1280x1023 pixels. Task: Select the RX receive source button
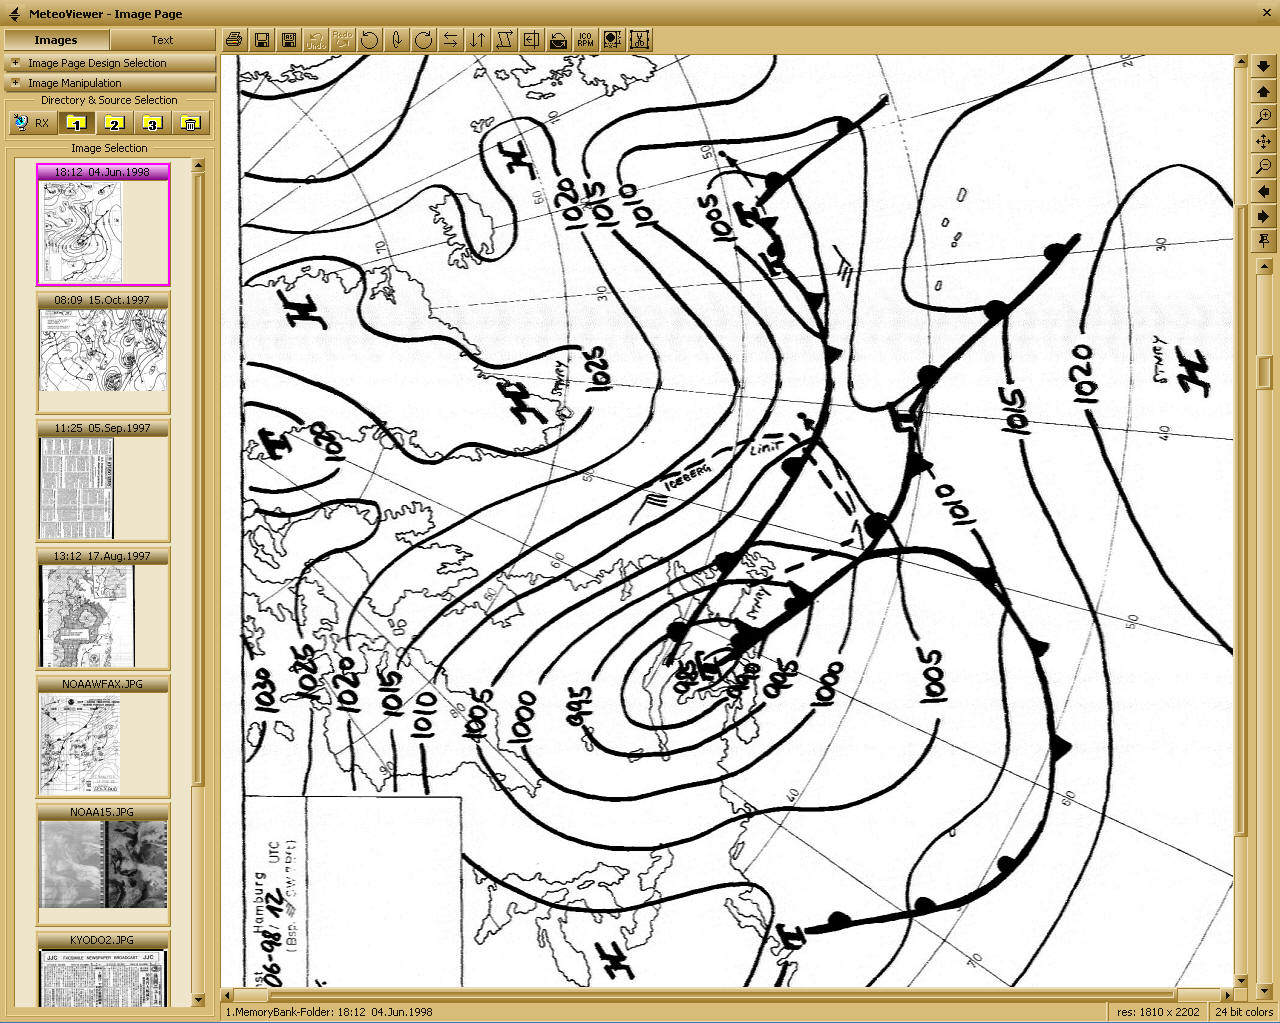tap(32, 123)
